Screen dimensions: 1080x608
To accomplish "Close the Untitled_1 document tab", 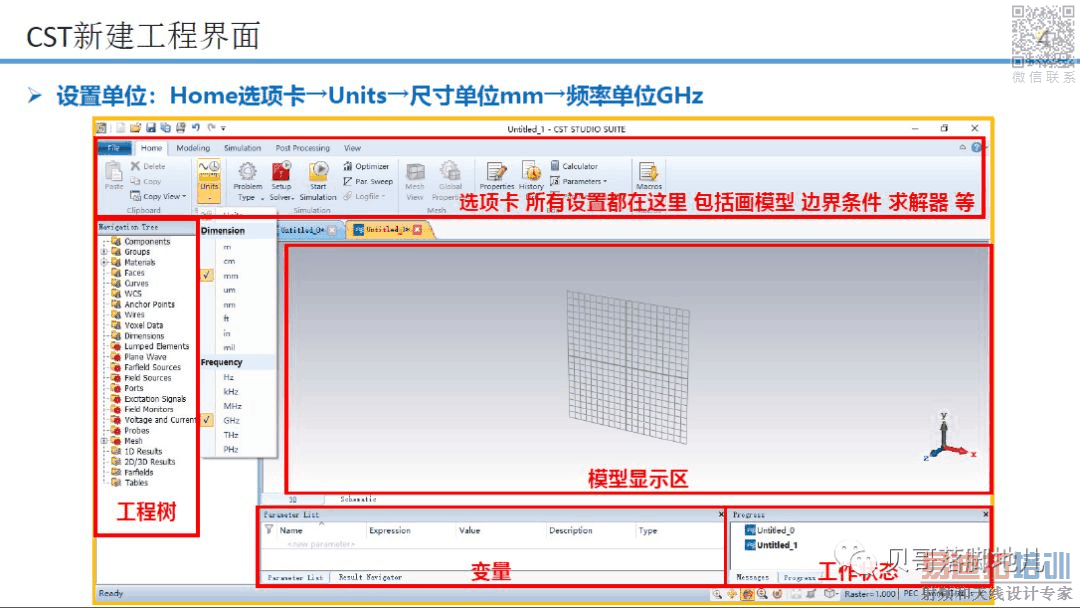I will (x=417, y=229).
